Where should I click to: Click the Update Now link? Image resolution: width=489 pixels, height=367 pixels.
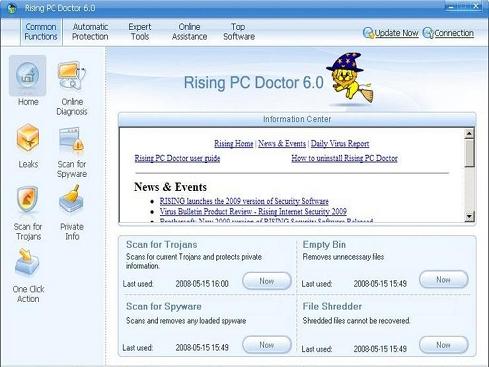coord(396,33)
